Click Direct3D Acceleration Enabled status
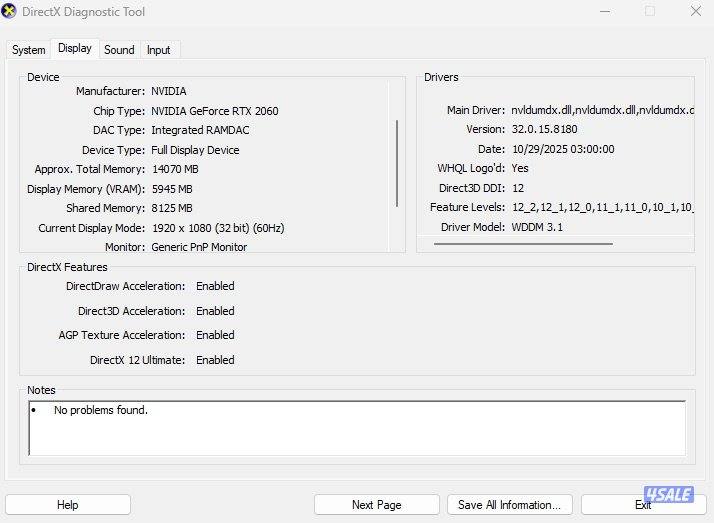The height and width of the screenshot is (523, 714). pos(215,311)
